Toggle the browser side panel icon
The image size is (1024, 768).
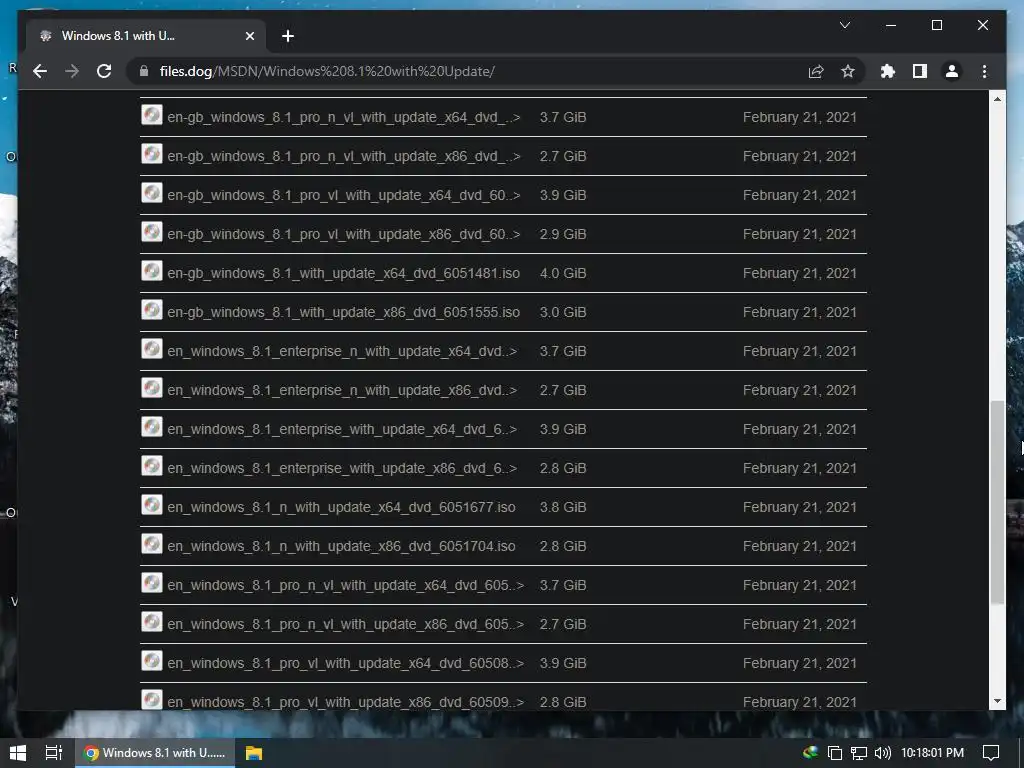click(x=920, y=71)
